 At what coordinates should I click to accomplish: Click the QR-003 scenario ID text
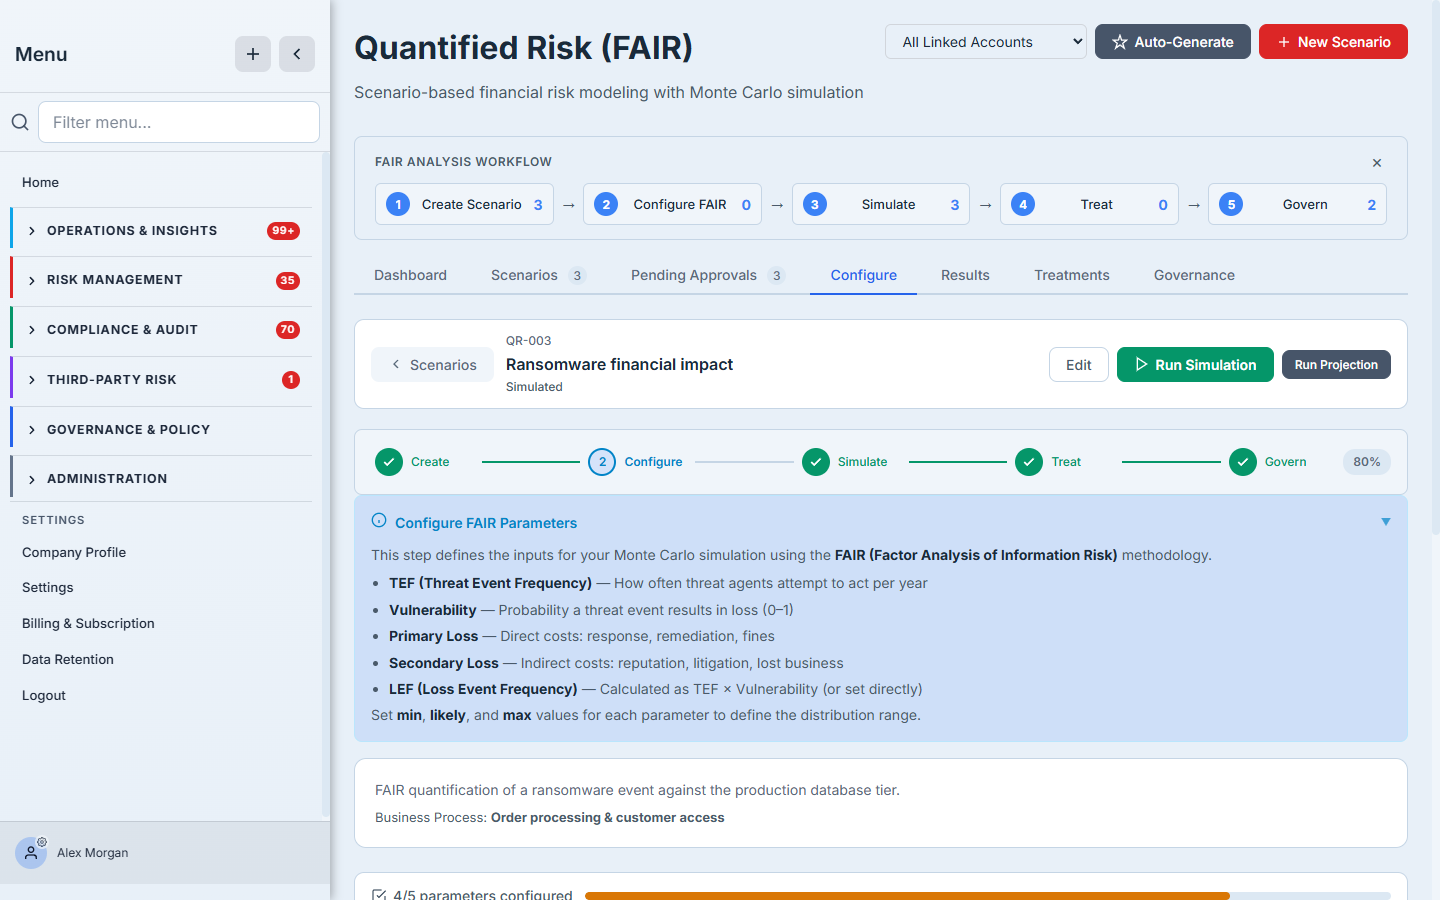click(x=529, y=341)
